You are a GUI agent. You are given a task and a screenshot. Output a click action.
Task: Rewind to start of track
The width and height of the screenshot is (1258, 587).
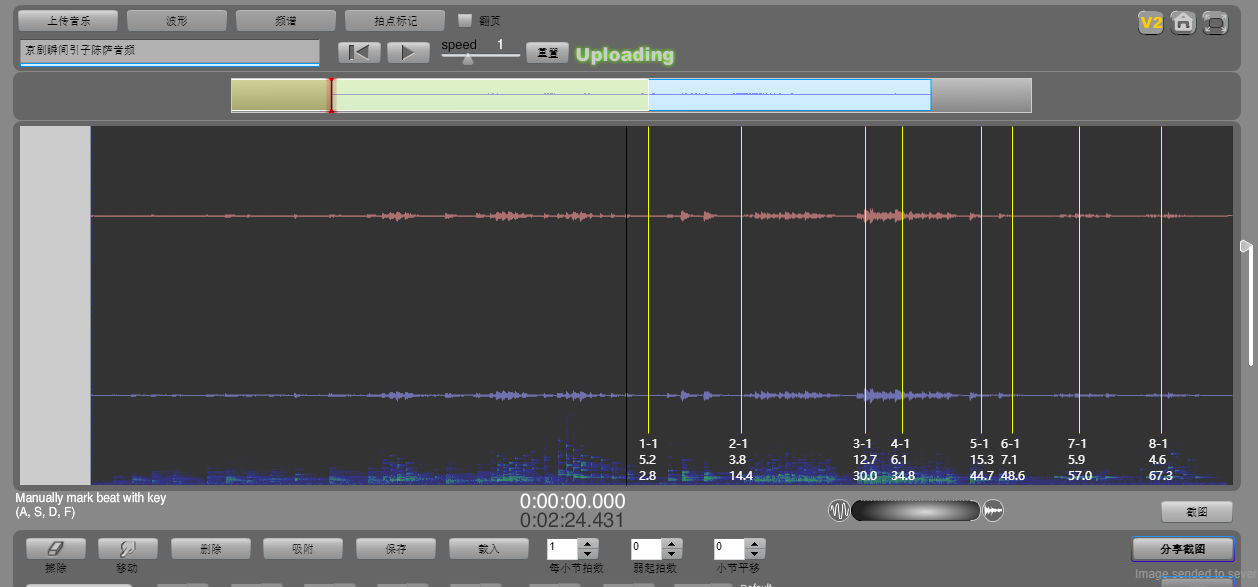(x=359, y=53)
